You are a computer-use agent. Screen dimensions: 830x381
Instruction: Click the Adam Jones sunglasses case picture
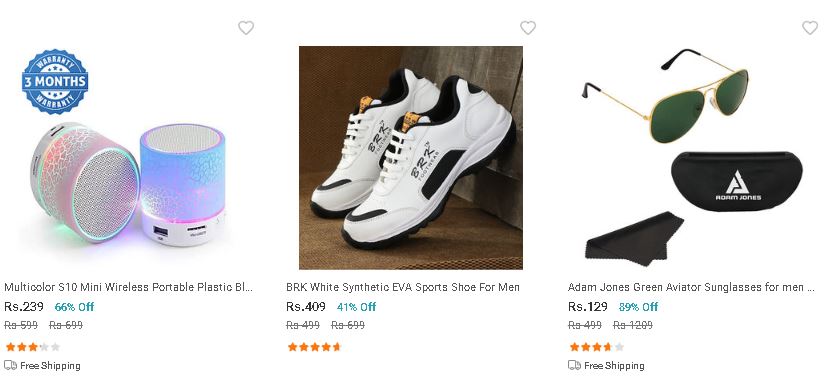[737, 180]
